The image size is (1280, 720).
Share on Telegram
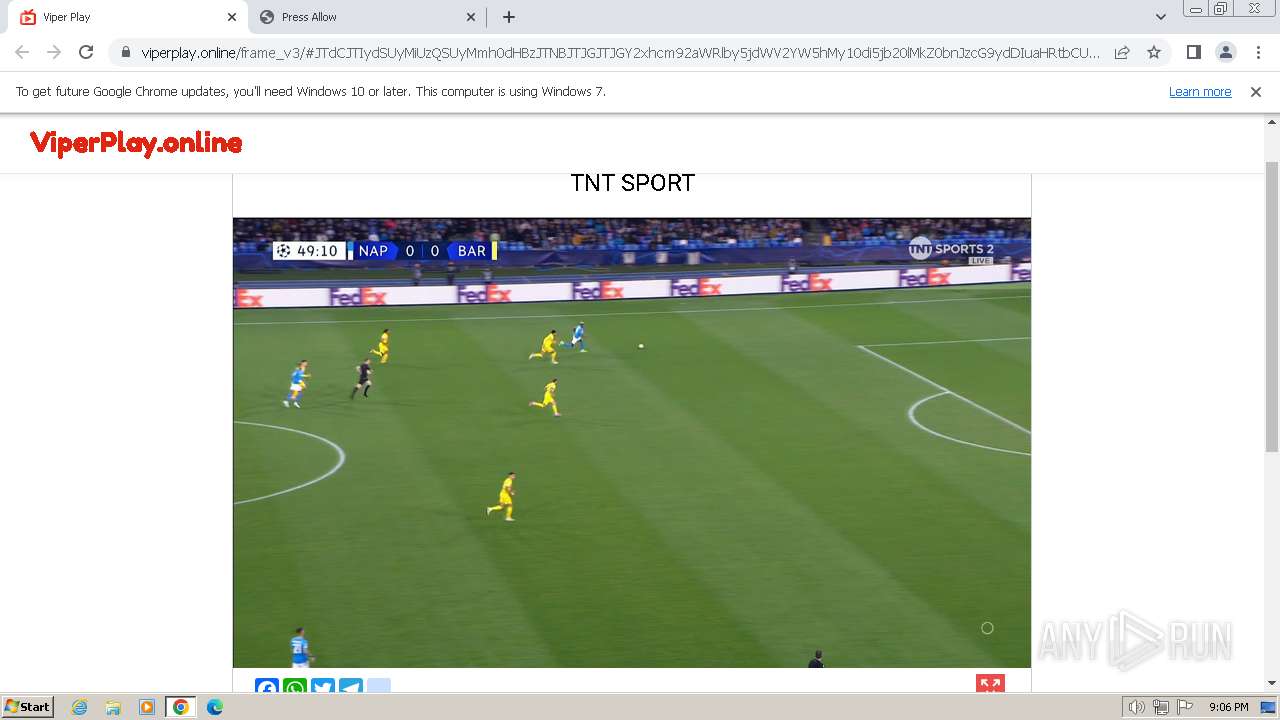pyautogui.click(x=351, y=686)
